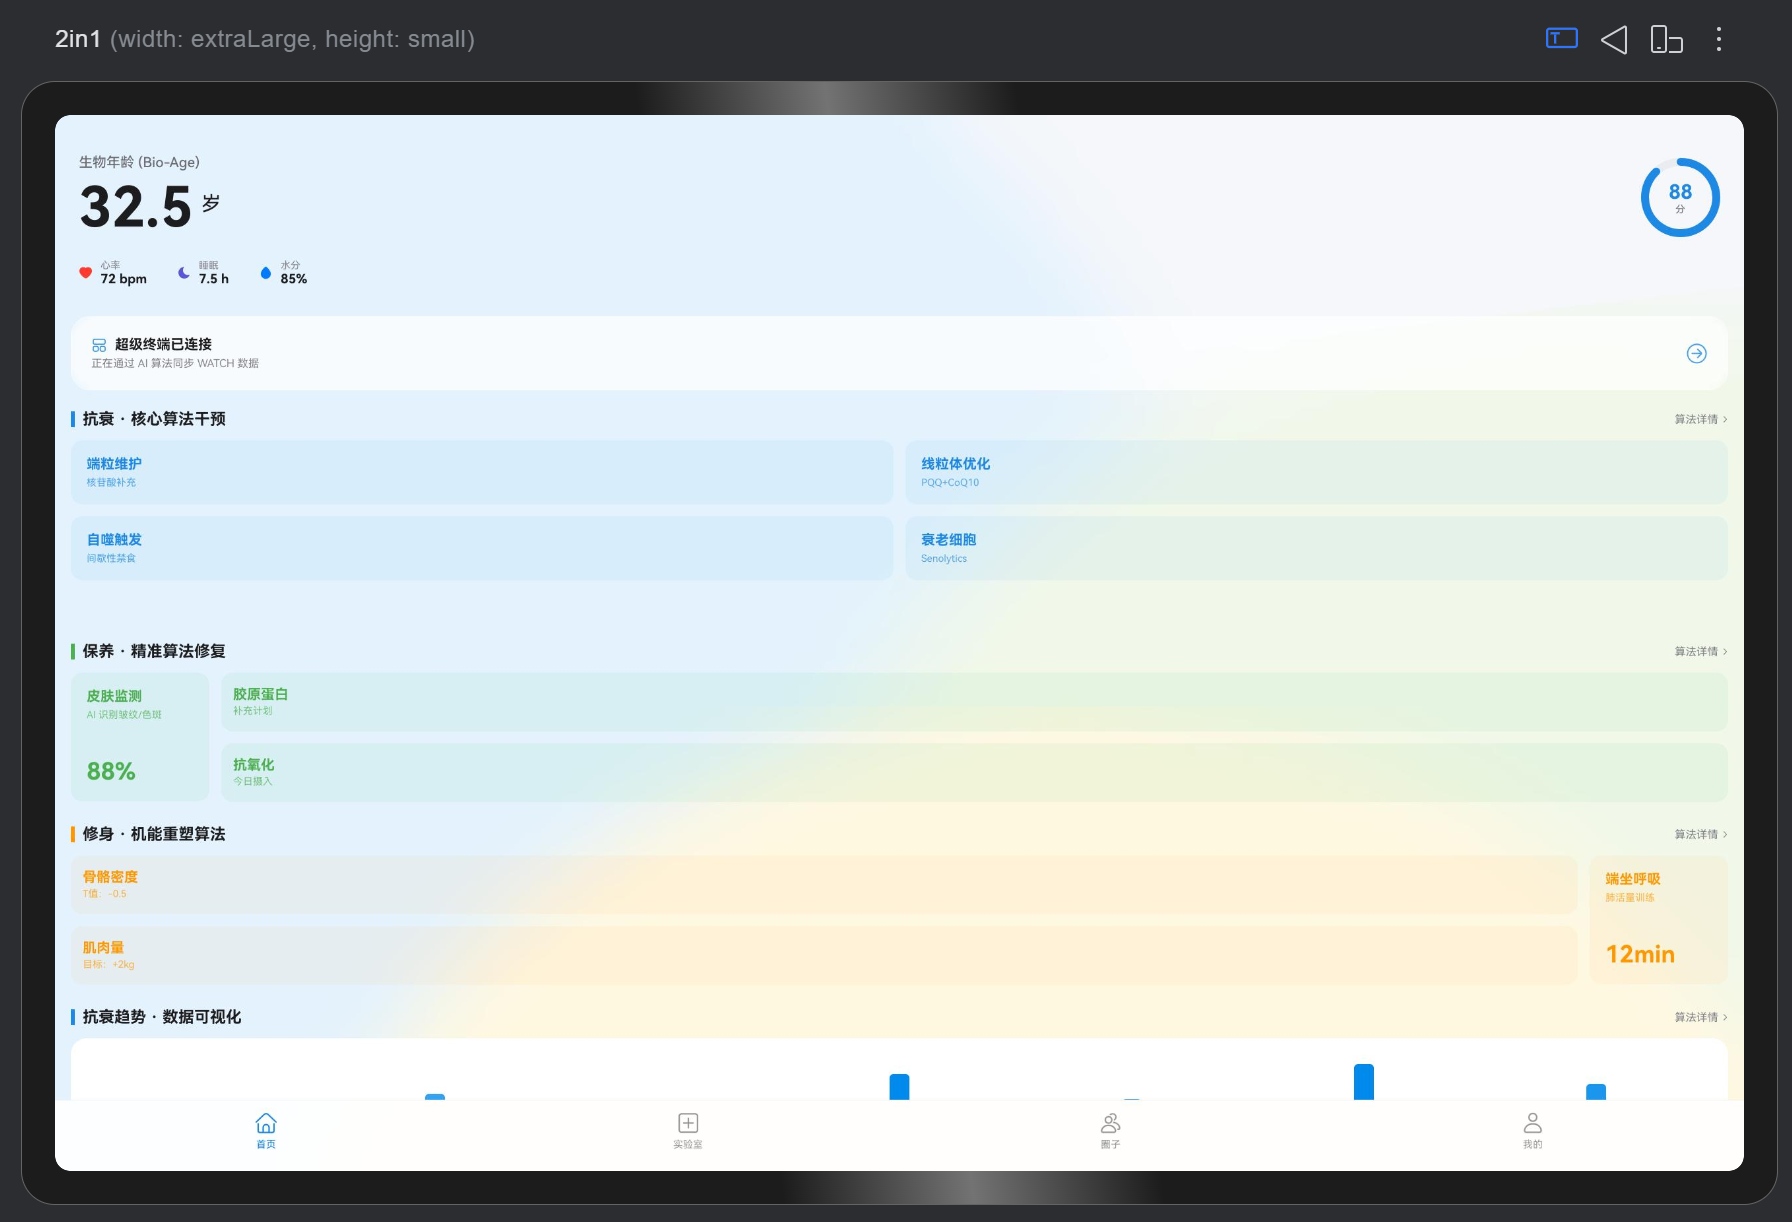Click the water drop hydration icon
The width and height of the screenshot is (1792, 1222).
click(x=265, y=272)
